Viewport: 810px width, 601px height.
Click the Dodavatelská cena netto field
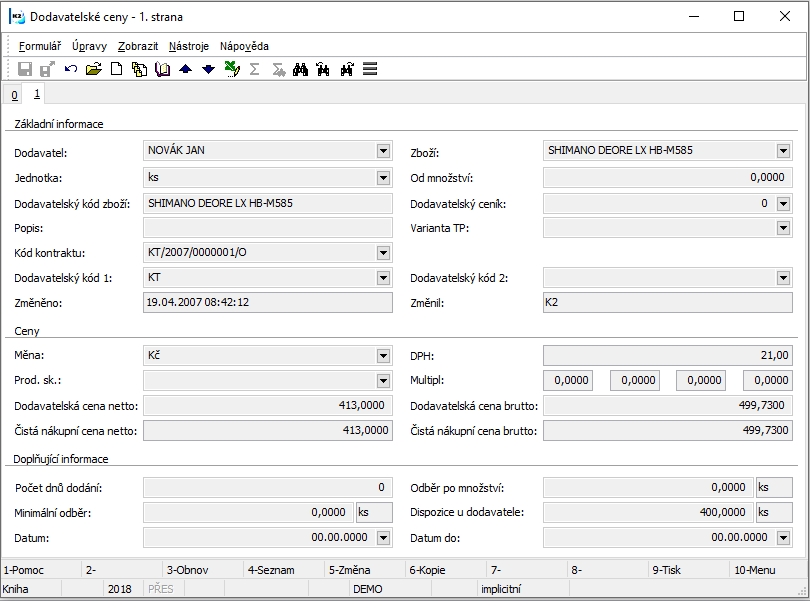[267, 406]
